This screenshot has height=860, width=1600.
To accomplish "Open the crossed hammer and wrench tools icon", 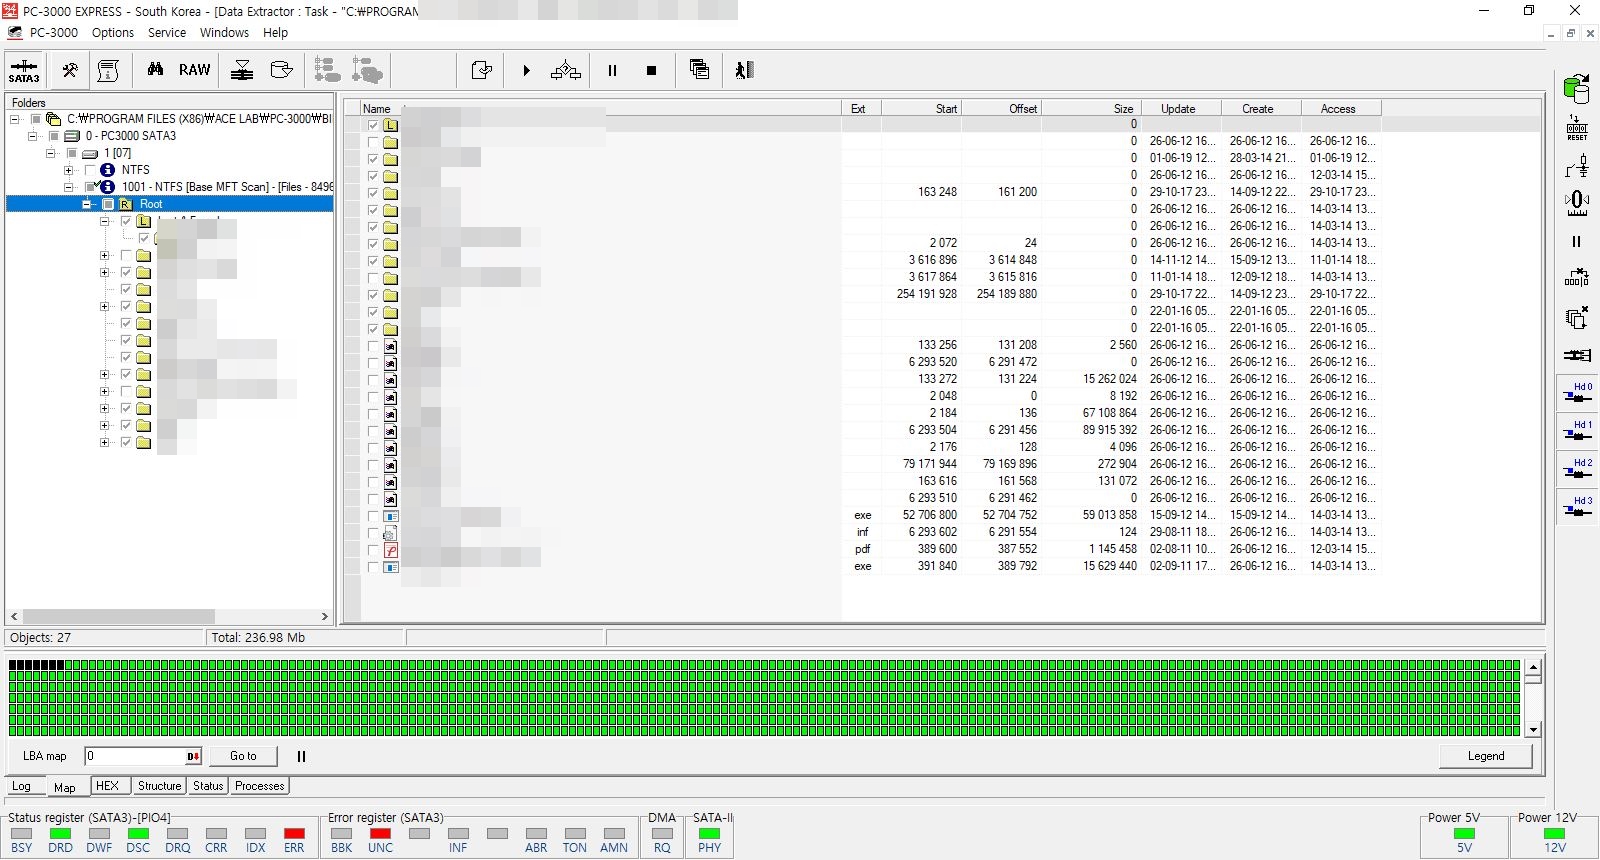I will (x=70, y=70).
